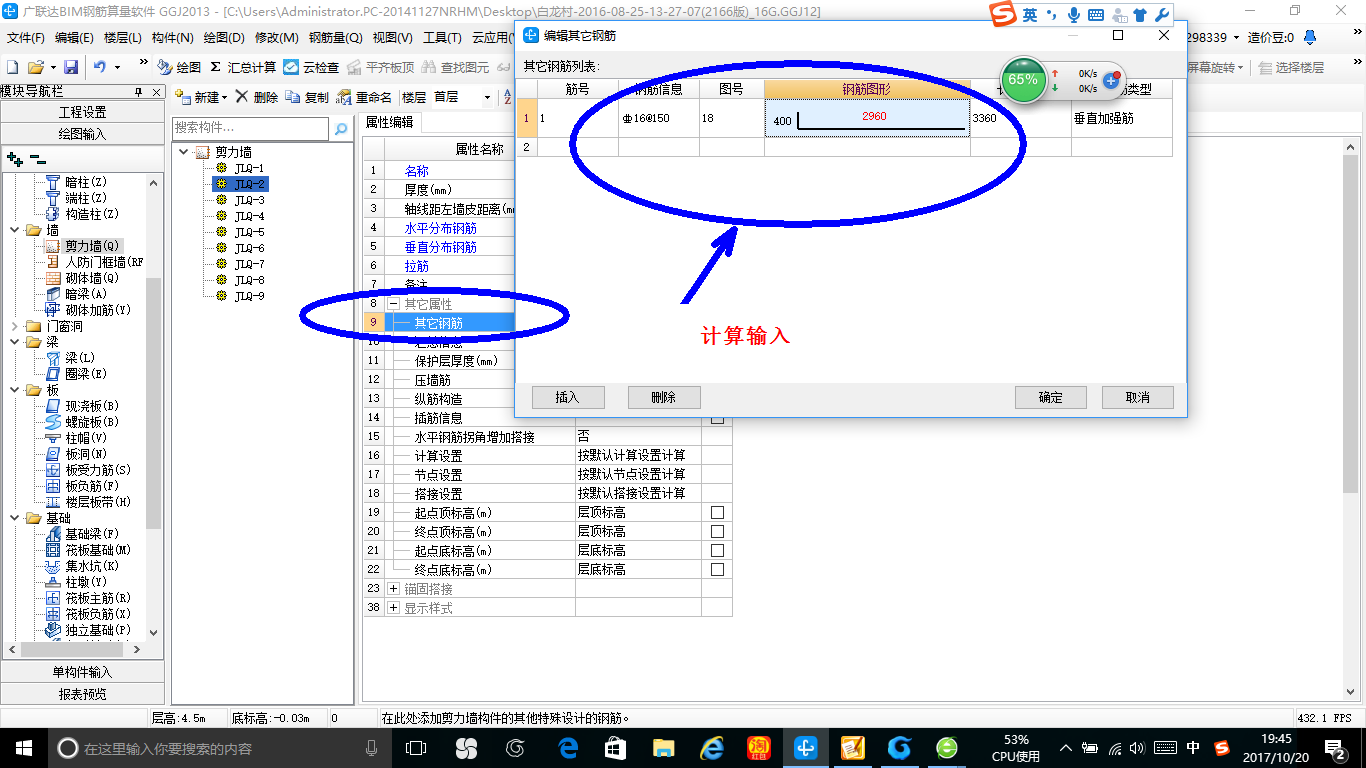The height and width of the screenshot is (768, 1366).
Task: Open the 报表预览 navigation section
Action: click(82, 693)
